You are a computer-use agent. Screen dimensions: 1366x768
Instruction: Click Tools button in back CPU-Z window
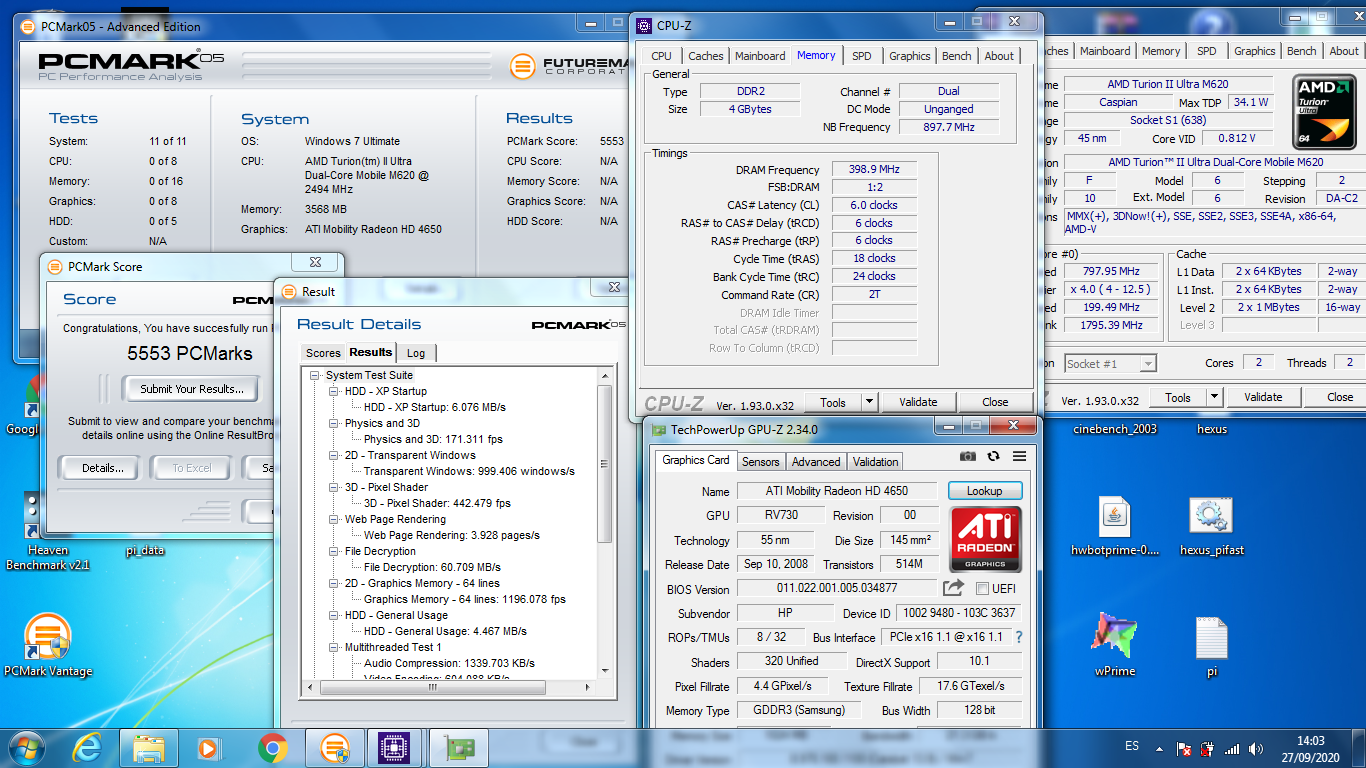[x=1178, y=397]
